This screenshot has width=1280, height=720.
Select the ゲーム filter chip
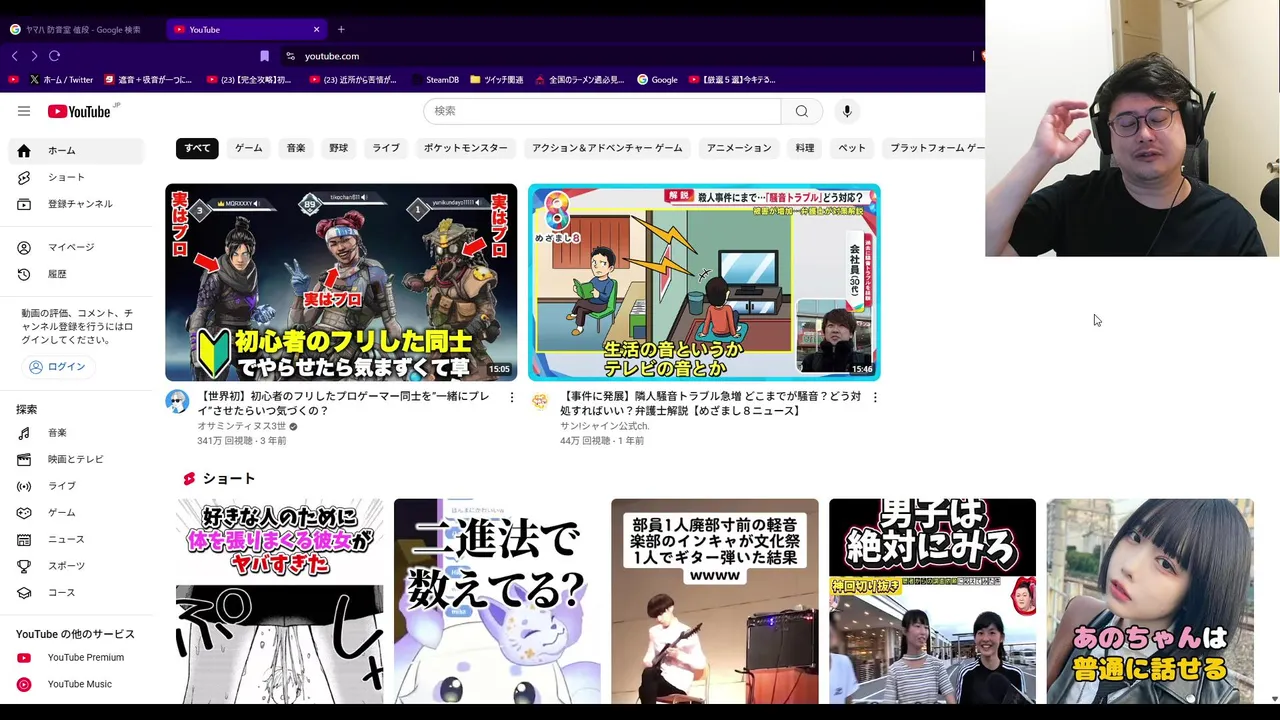[249, 148]
